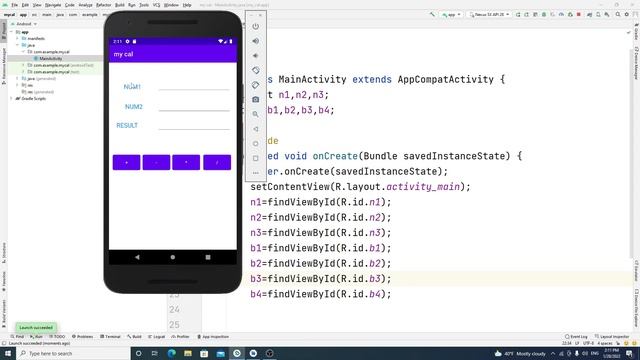Open File Explorer from the taskbar
The image size is (640, 360).
(188, 353)
